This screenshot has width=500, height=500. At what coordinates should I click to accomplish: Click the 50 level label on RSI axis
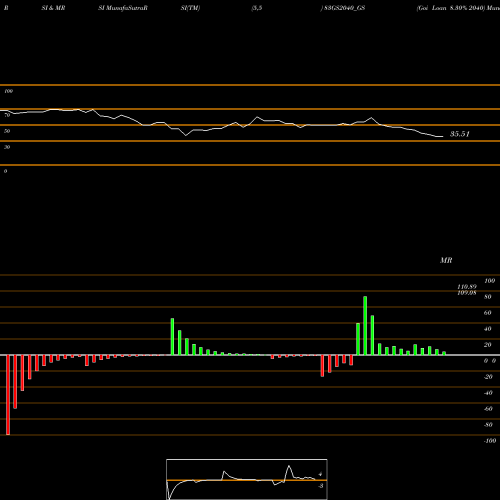tap(7, 131)
